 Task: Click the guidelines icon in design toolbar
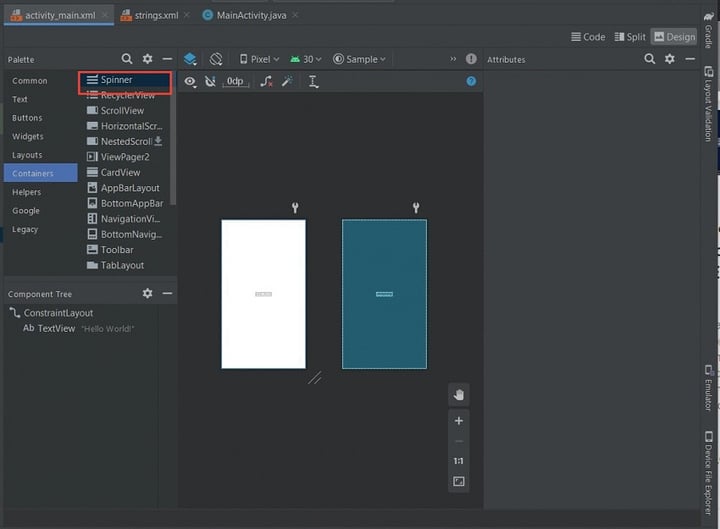click(x=313, y=81)
